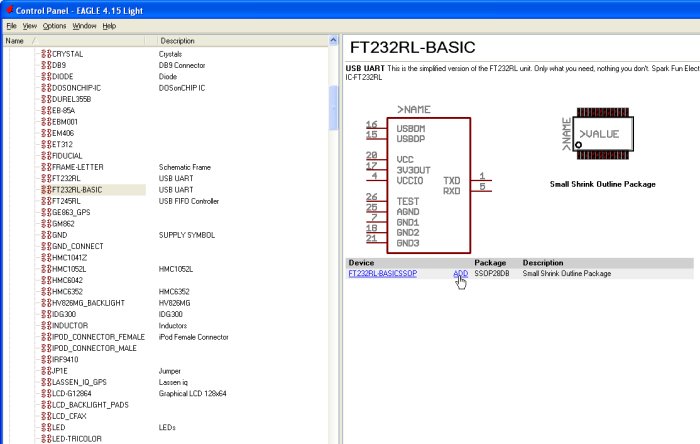
Task: Select the JP1E jumper entry
Action: point(60,370)
